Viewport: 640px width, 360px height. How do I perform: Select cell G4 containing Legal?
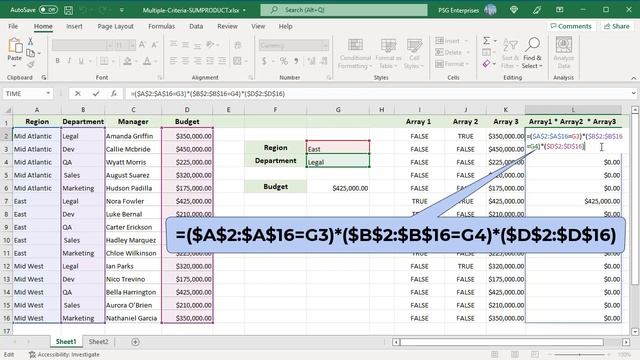point(338,160)
